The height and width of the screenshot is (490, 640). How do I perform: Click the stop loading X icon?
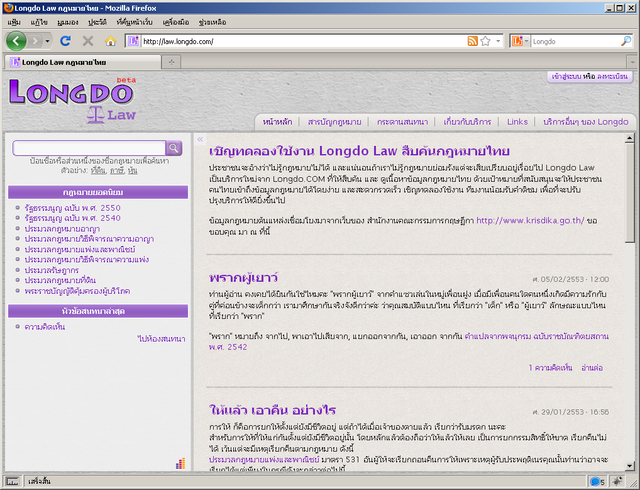point(88,41)
